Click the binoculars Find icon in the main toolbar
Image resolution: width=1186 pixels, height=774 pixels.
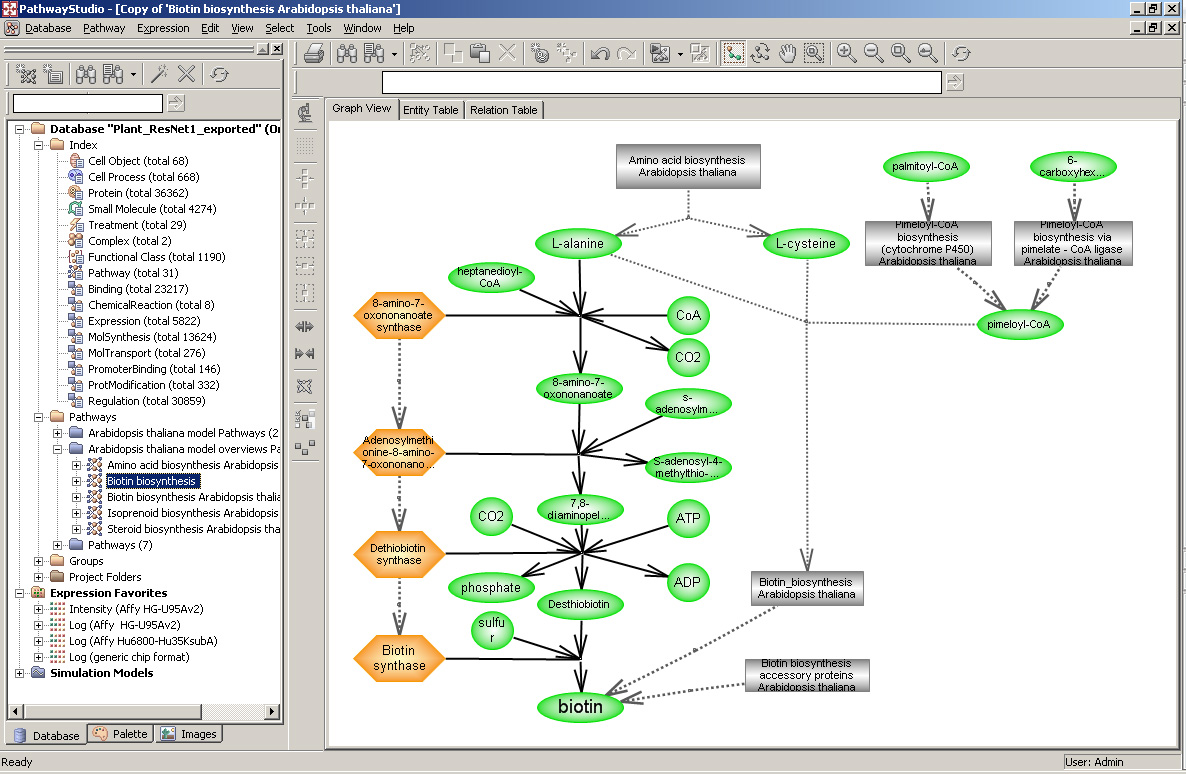[x=347, y=53]
